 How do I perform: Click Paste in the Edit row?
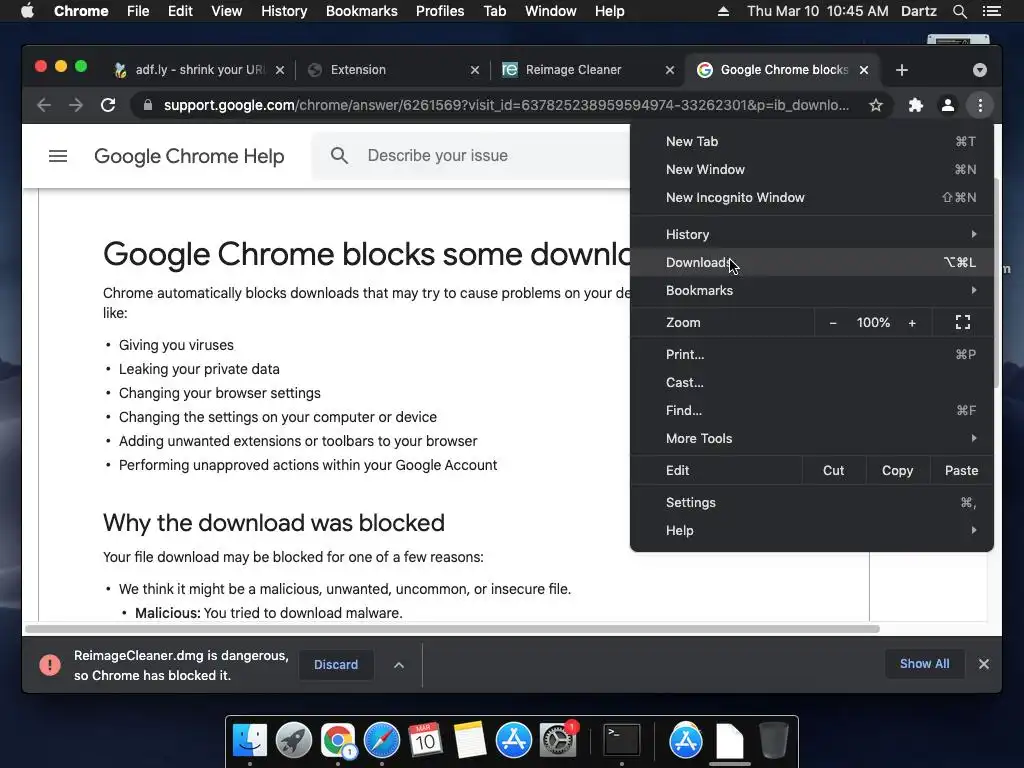coord(961,471)
